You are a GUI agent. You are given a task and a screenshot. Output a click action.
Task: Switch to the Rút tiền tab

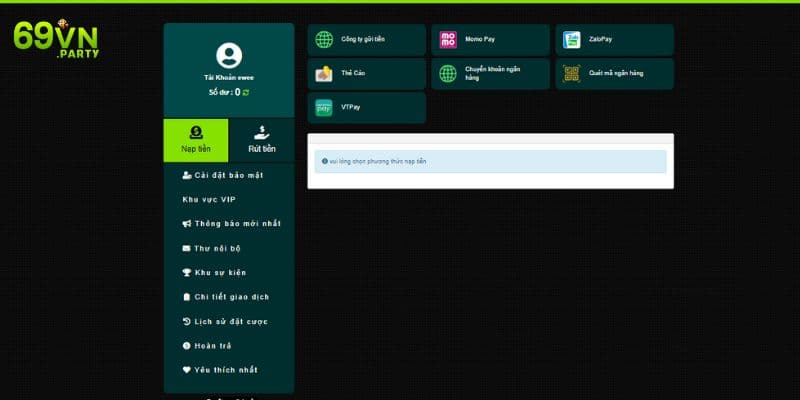point(262,140)
